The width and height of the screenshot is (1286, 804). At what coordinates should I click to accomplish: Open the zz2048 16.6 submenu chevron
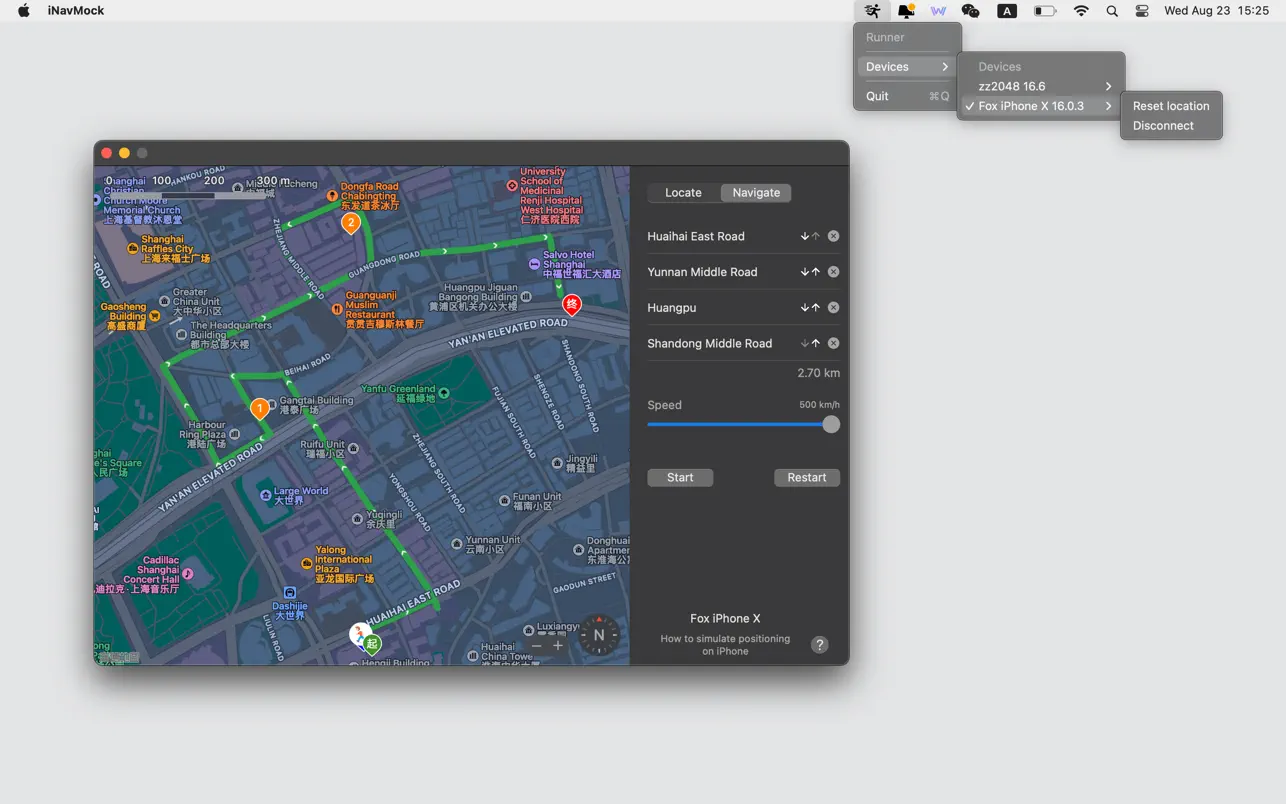pos(1107,86)
